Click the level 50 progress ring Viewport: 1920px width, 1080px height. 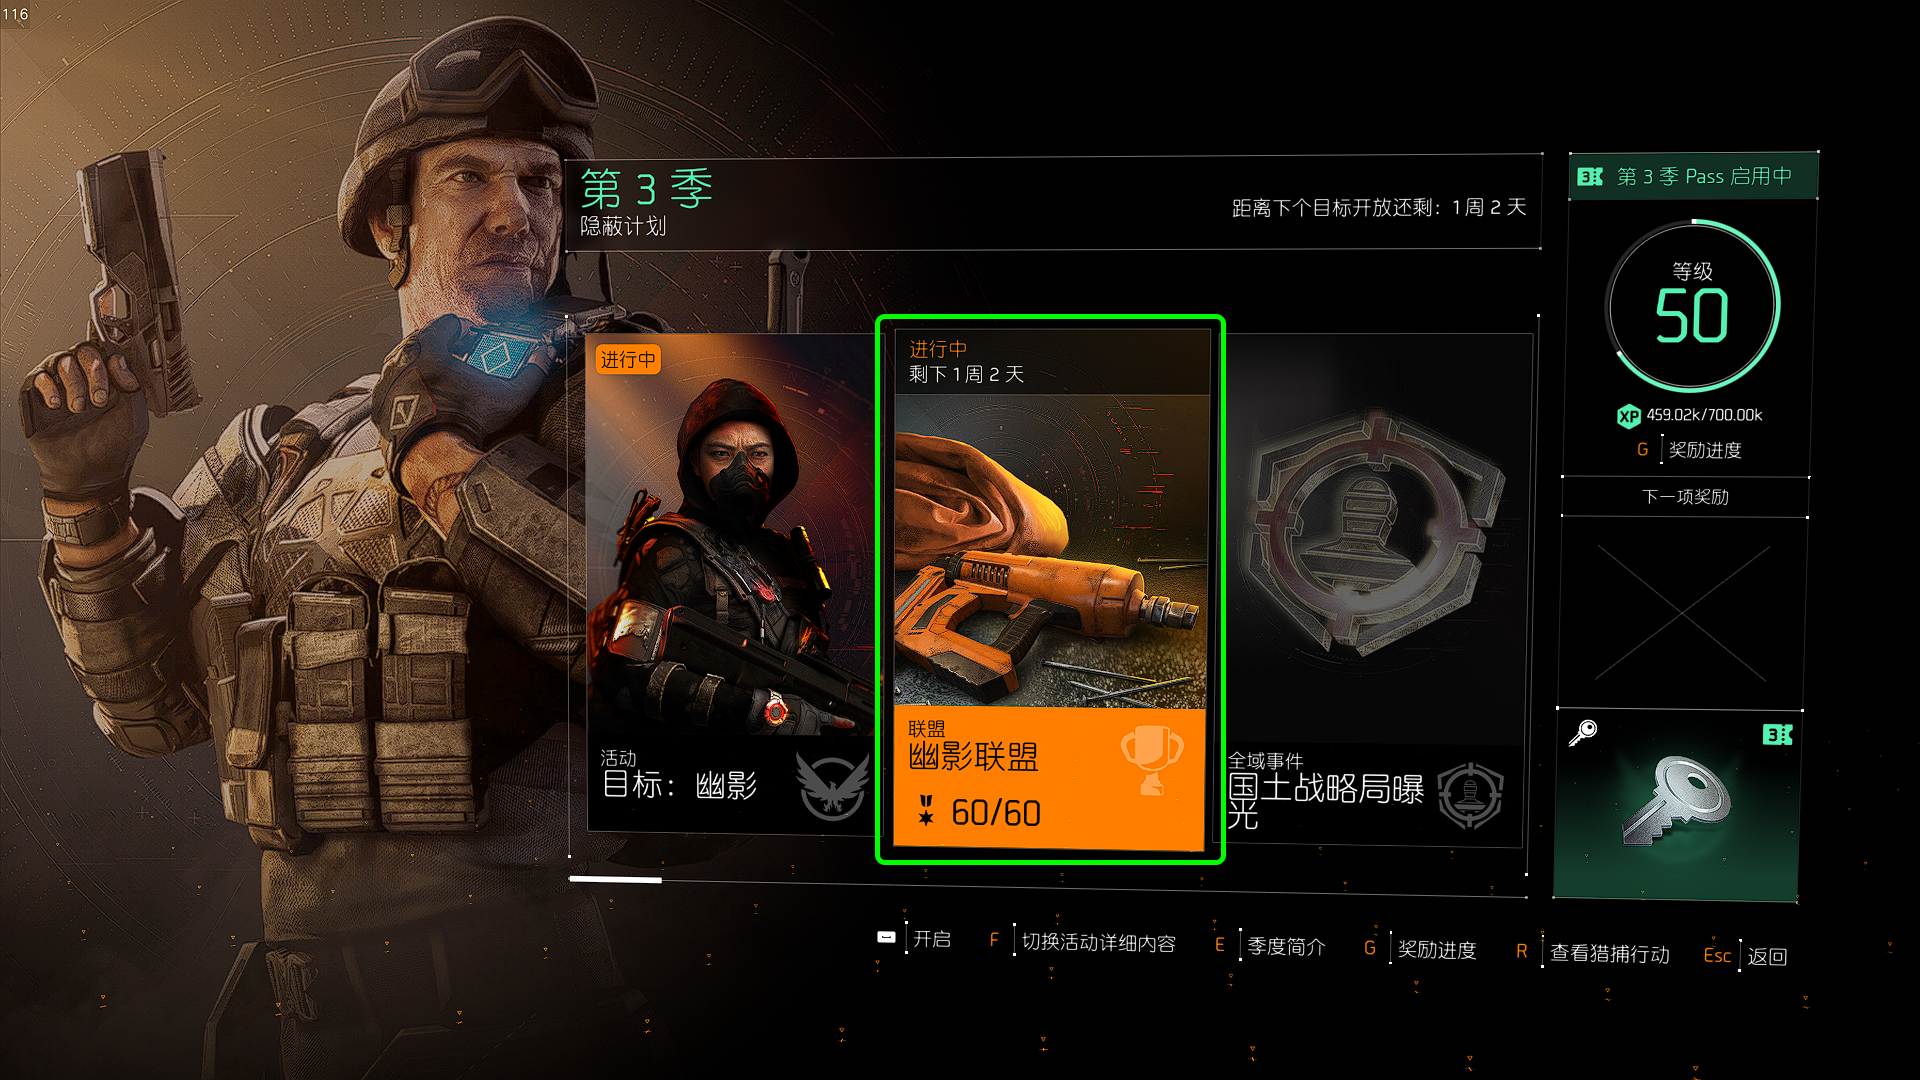pos(1693,305)
